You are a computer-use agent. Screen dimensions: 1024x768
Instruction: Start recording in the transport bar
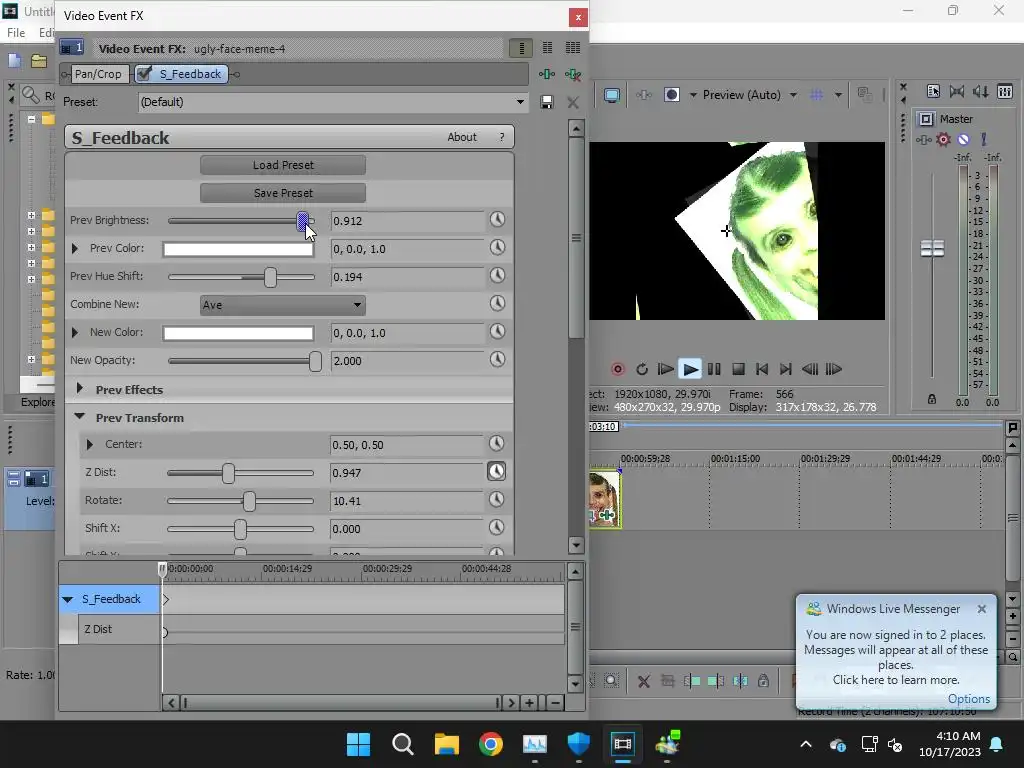pyautogui.click(x=617, y=370)
